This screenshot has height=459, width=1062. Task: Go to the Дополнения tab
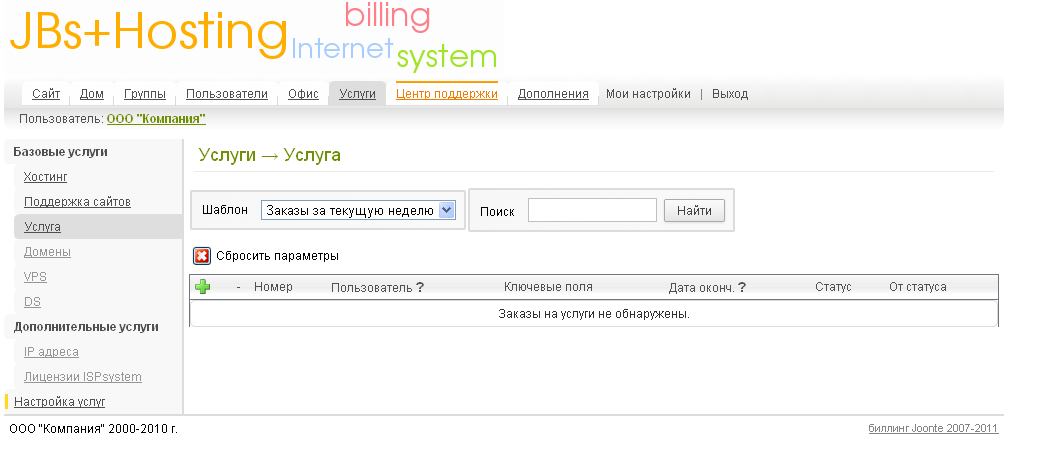(553, 94)
